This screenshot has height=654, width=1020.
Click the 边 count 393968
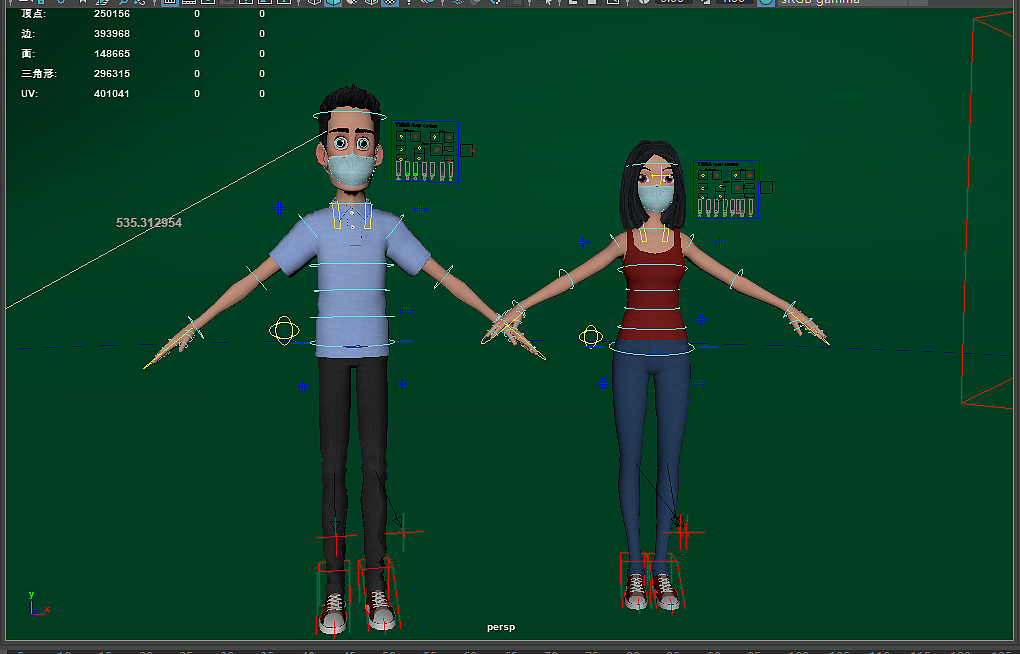coord(112,34)
